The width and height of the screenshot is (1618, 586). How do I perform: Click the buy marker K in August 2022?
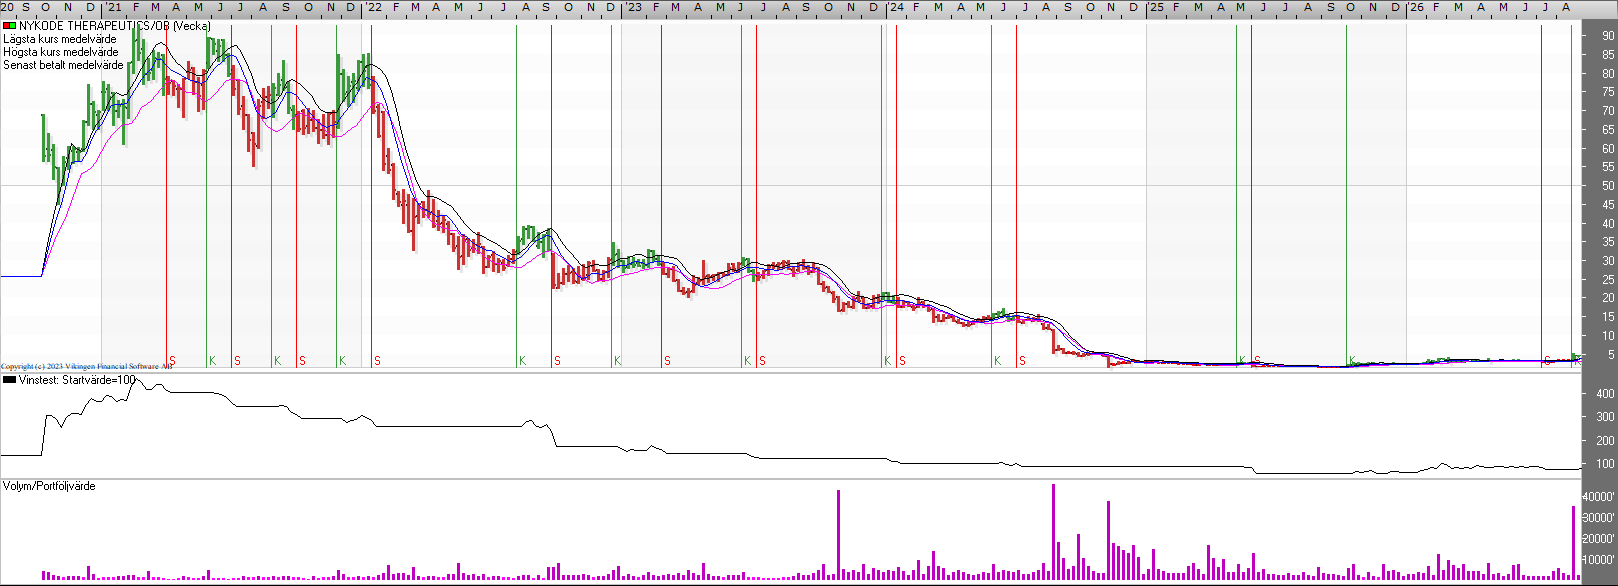point(522,361)
